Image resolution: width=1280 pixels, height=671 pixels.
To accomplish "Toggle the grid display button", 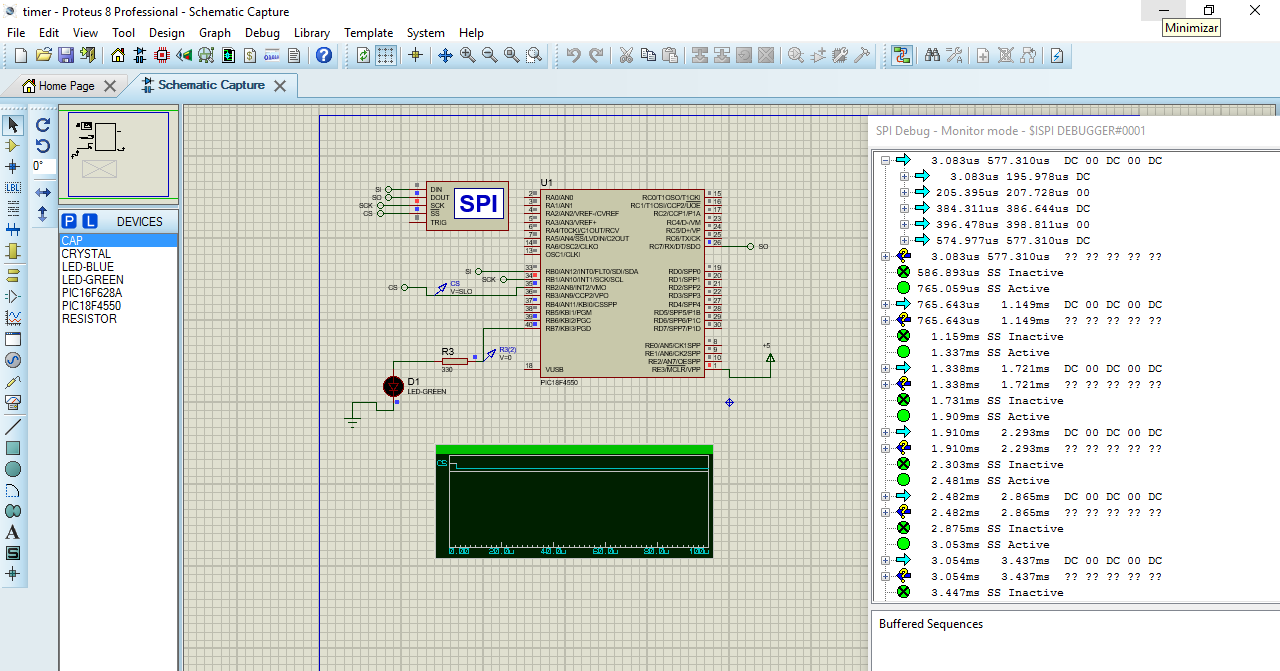I will 386,55.
